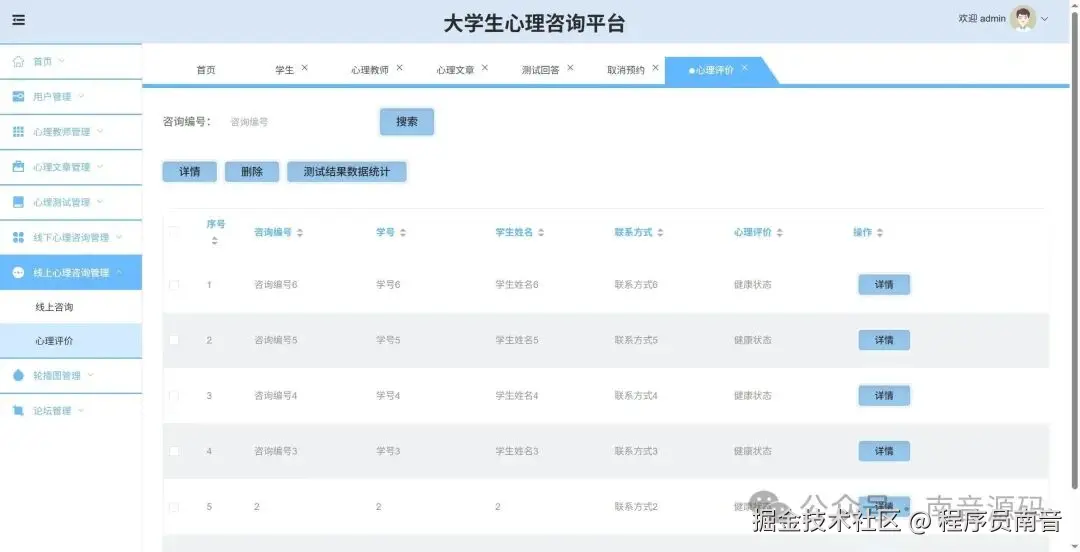Open 详情 for 咨询编号5 row
The width and height of the screenshot is (1080, 552).
884,340
